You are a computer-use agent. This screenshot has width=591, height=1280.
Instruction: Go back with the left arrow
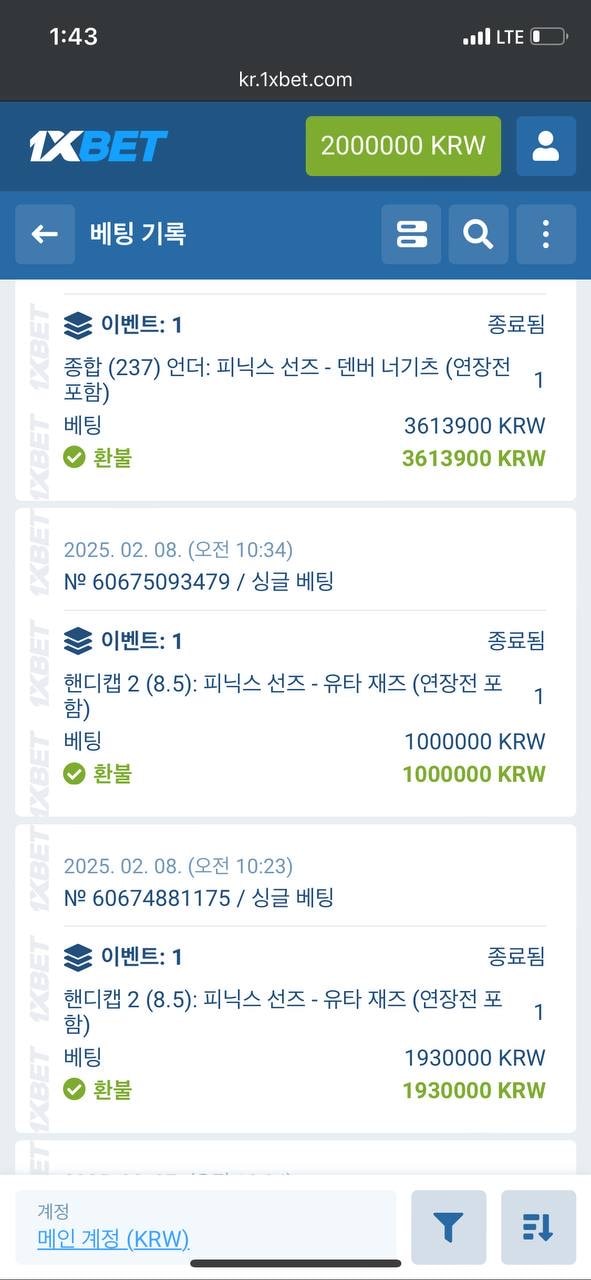pos(45,234)
